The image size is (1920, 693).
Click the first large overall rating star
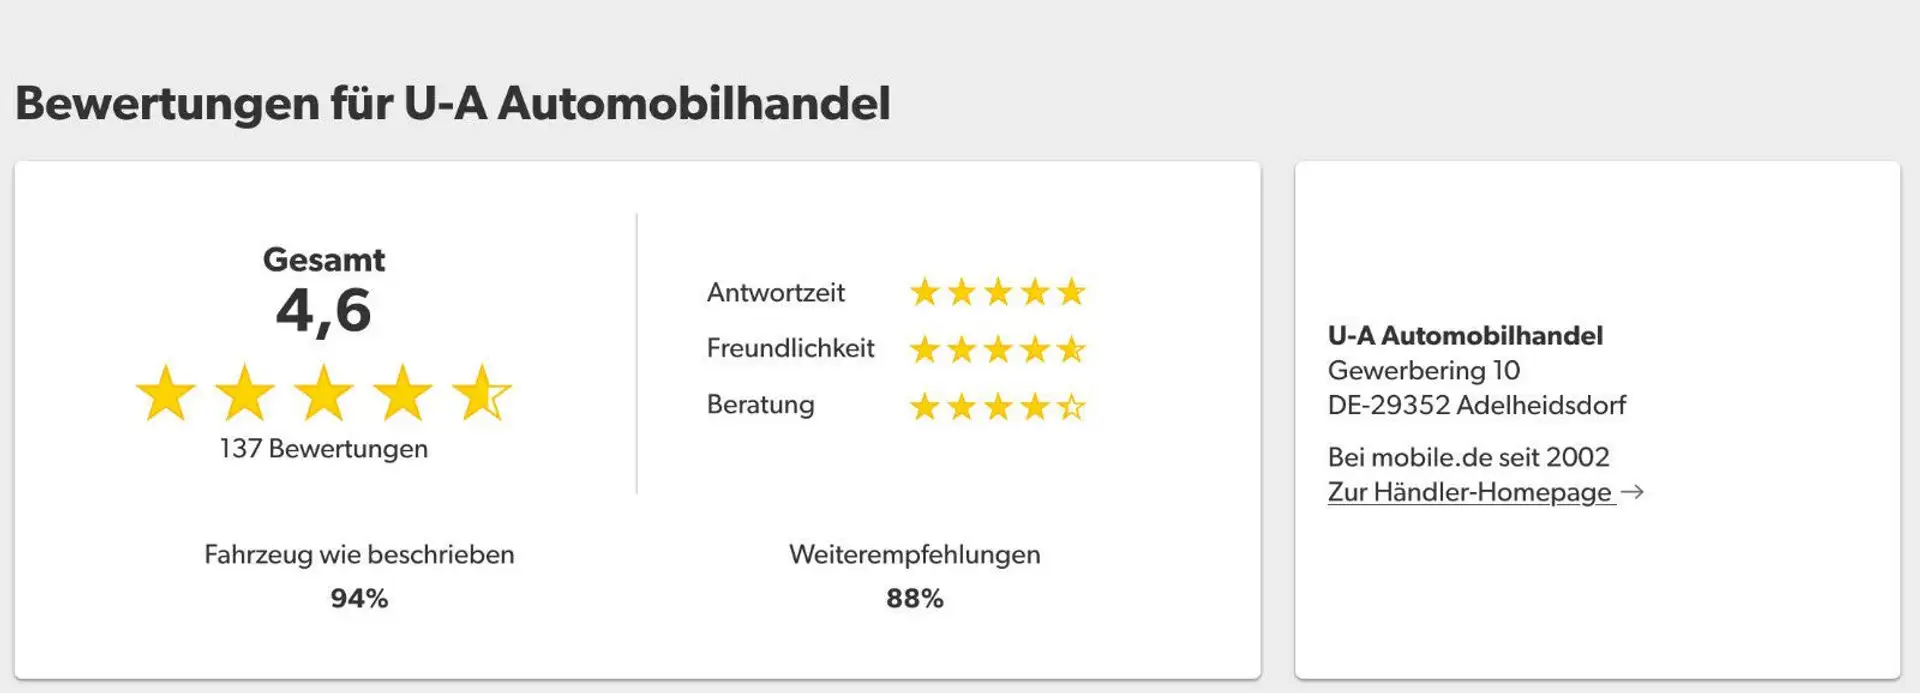[x=166, y=393]
